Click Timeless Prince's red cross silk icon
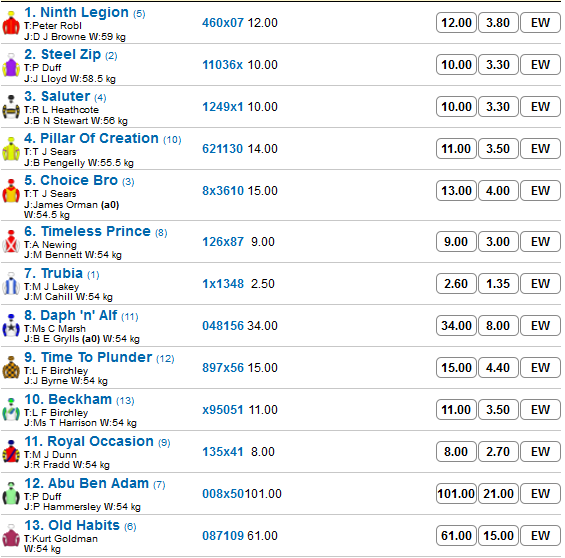Image resolution: width=565 pixels, height=558 pixels. point(11,242)
